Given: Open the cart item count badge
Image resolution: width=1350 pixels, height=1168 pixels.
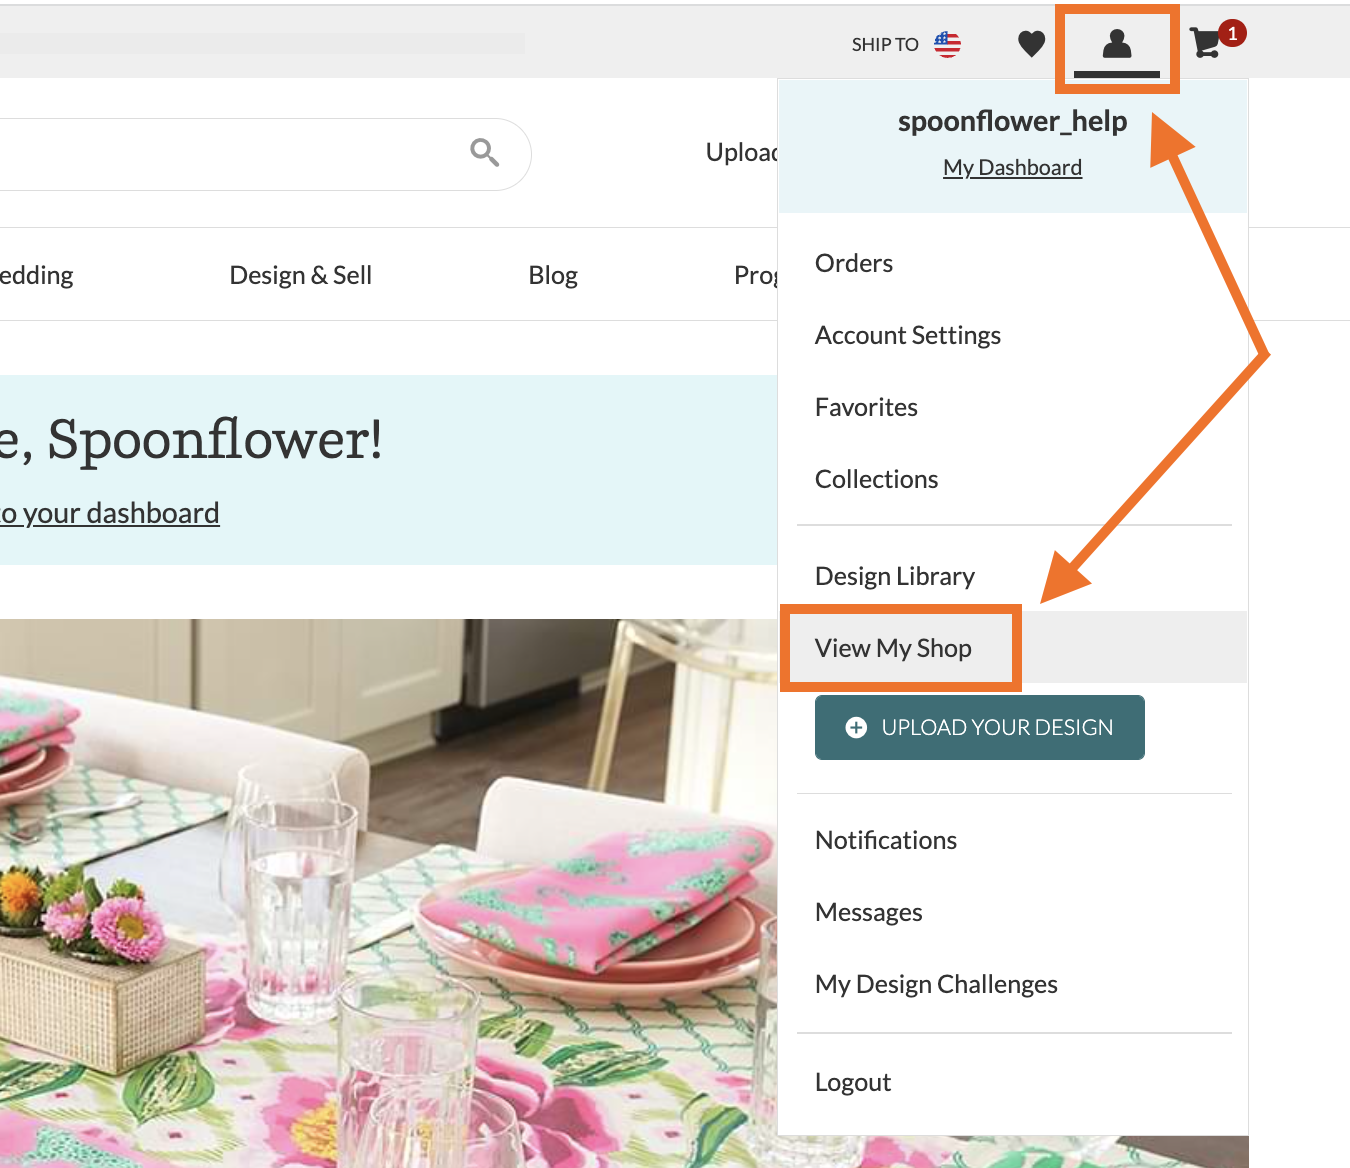Looking at the screenshot, I should pyautogui.click(x=1233, y=33).
